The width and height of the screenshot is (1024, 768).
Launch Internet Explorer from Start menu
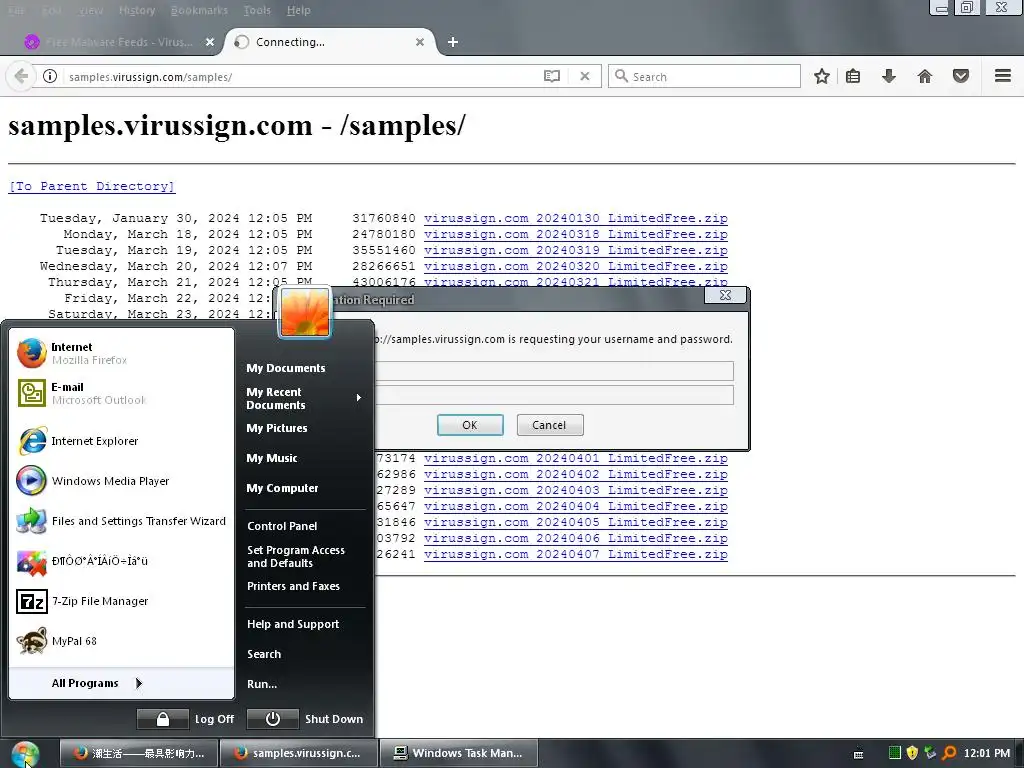click(x=121, y=441)
